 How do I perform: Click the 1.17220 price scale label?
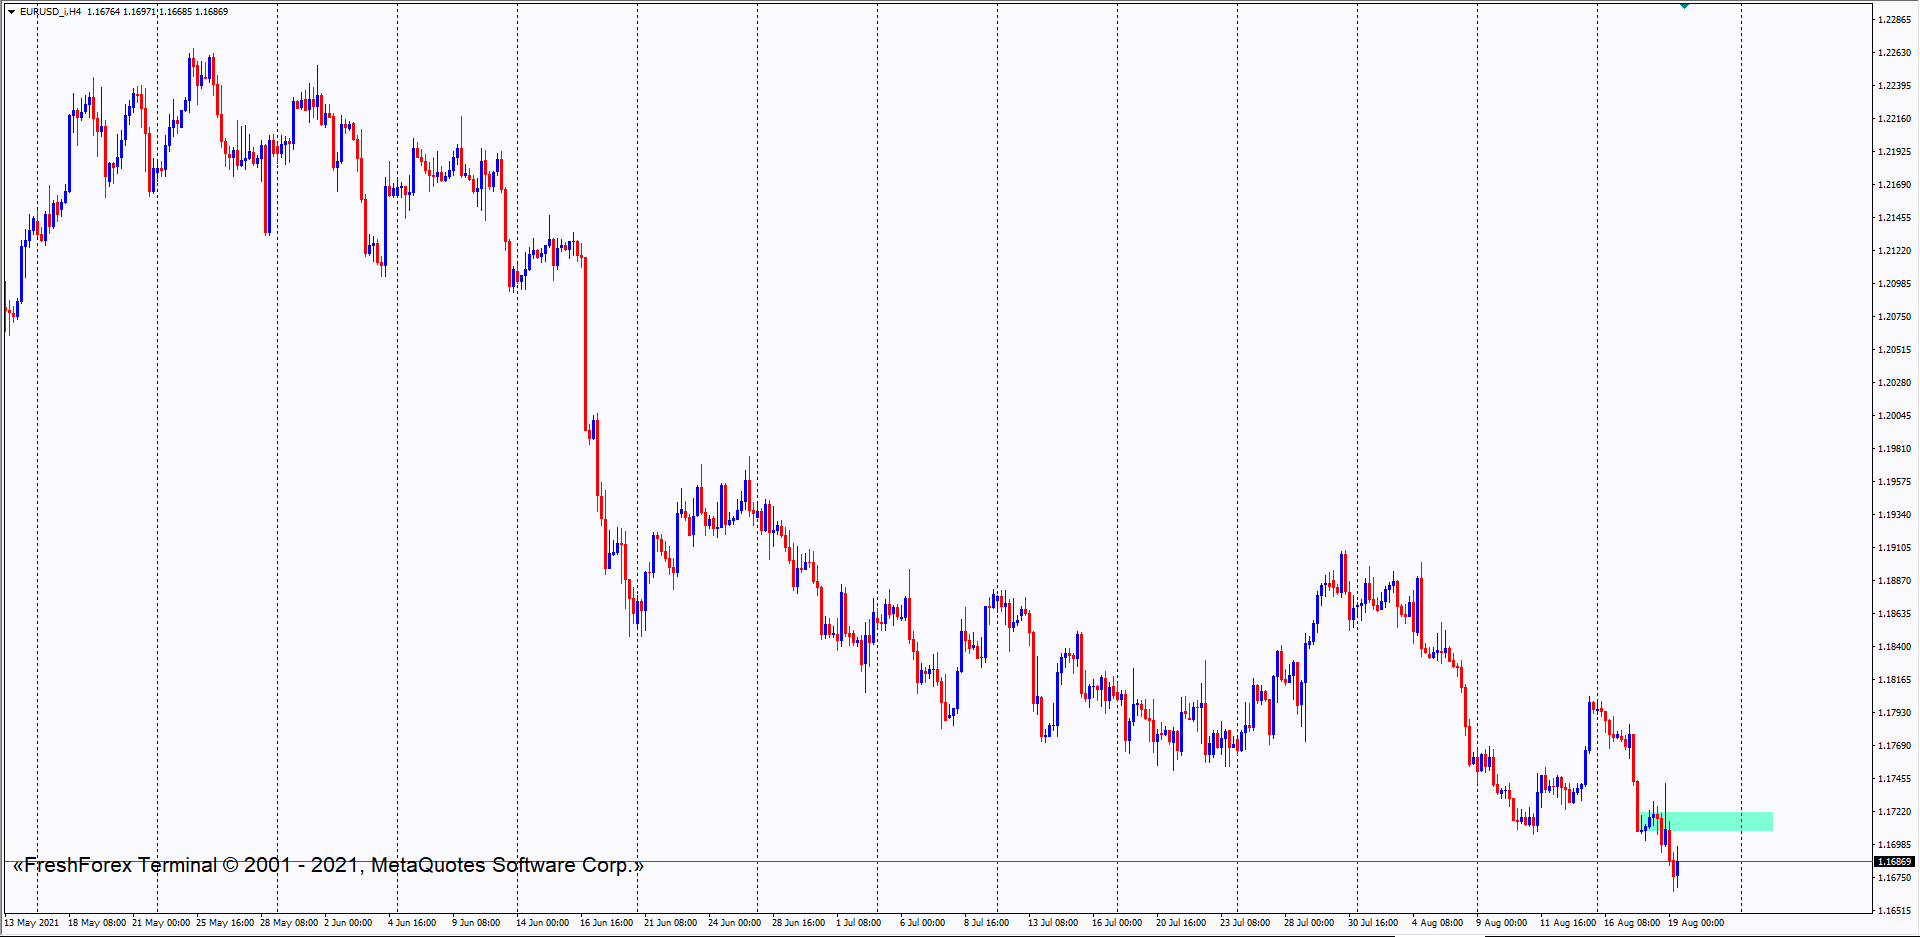coord(1894,812)
